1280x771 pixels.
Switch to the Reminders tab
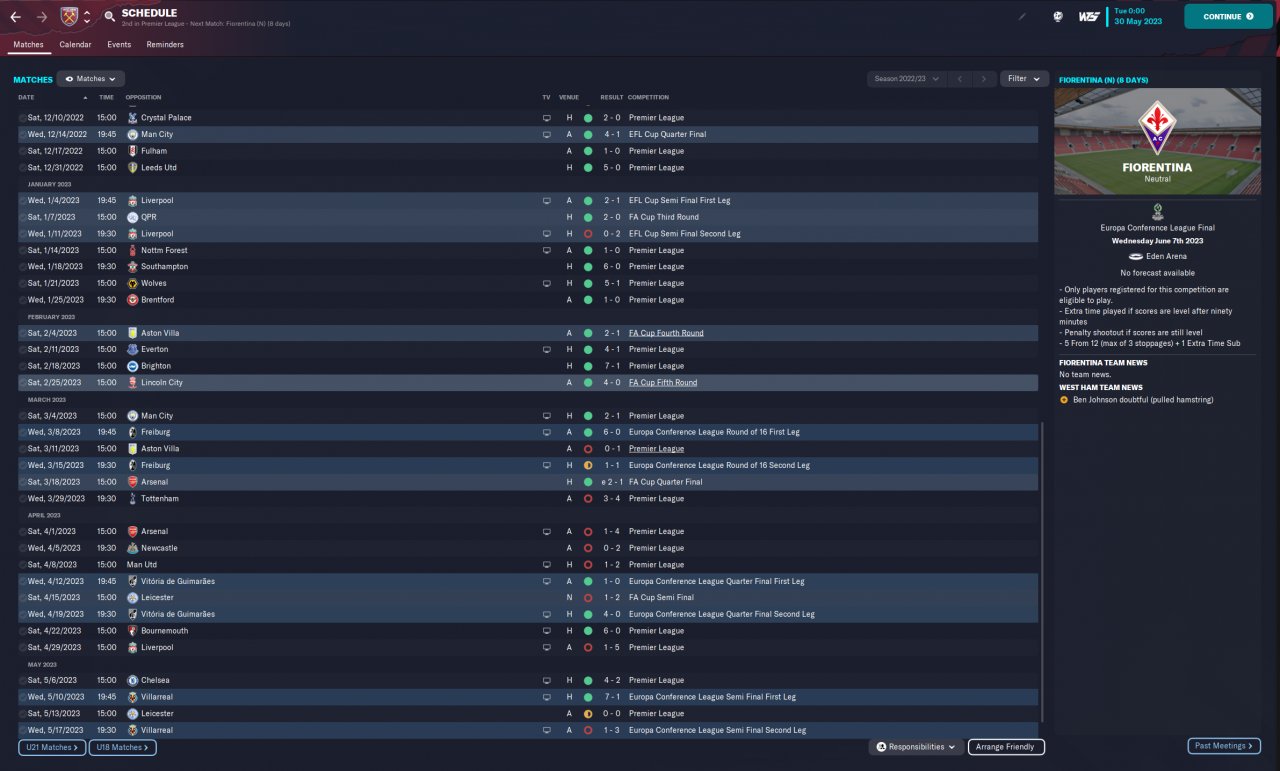(x=165, y=45)
